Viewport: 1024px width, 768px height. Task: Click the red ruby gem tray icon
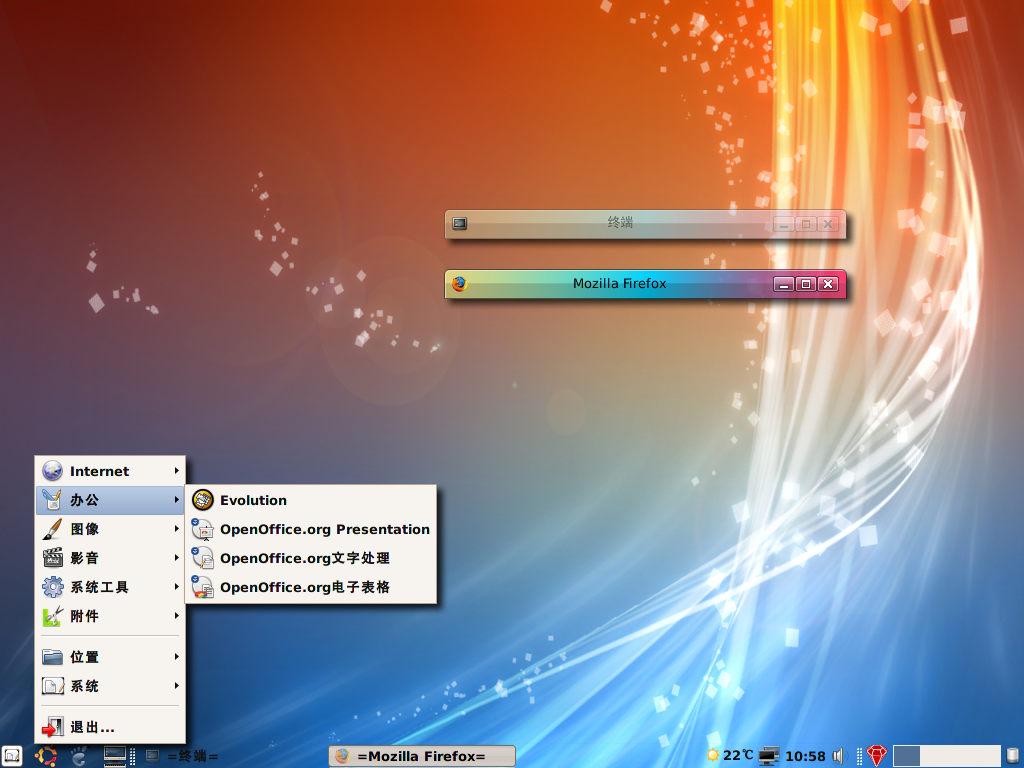click(x=876, y=756)
